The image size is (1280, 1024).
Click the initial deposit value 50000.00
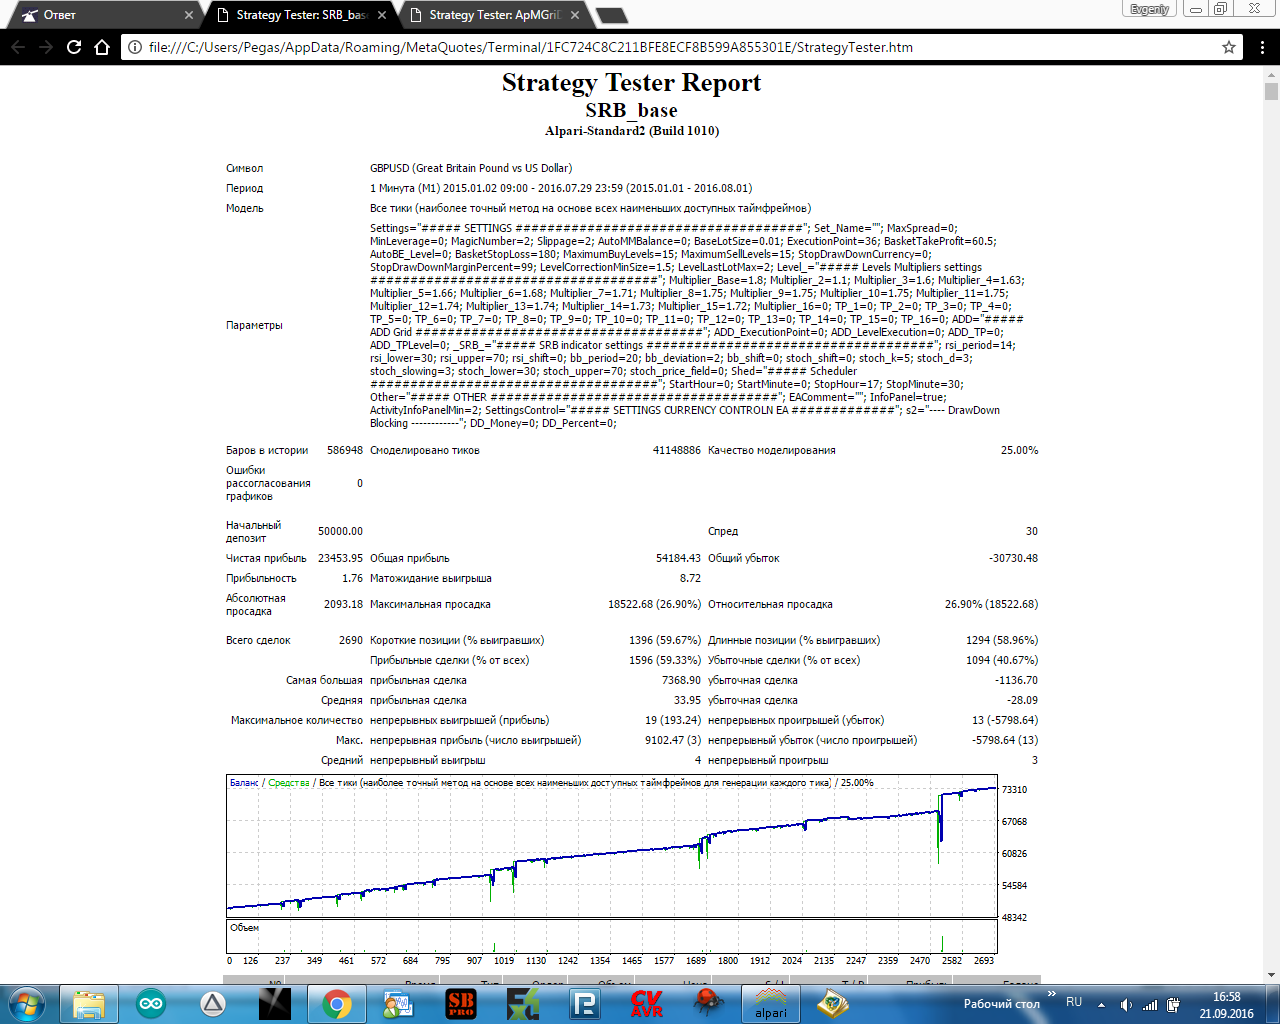pyautogui.click(x=340, y=532)
